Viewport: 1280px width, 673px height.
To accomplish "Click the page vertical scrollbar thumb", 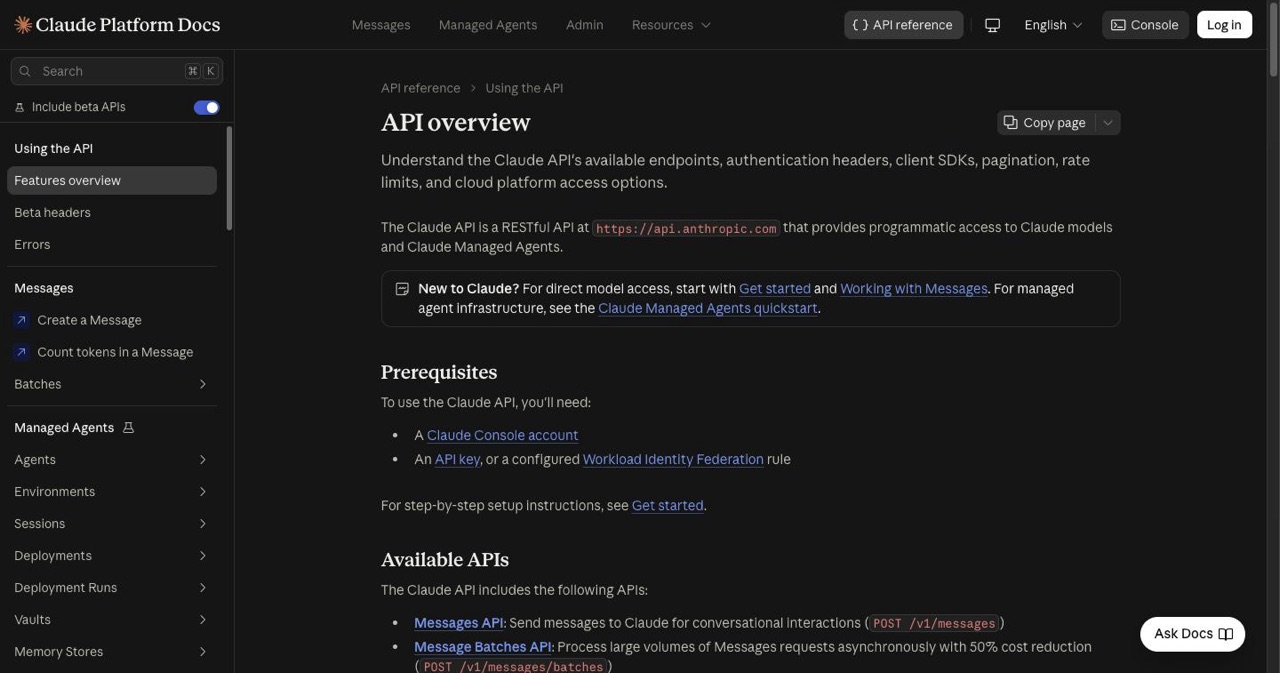I will tap(1273, 40).
